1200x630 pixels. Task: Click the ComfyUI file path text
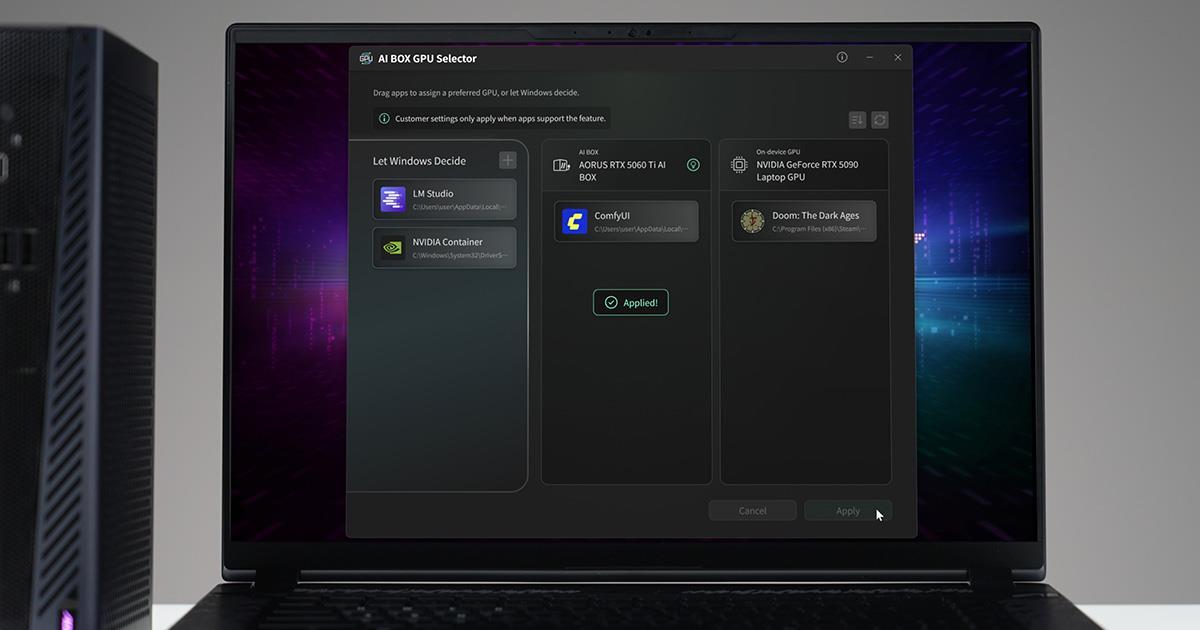642,229
